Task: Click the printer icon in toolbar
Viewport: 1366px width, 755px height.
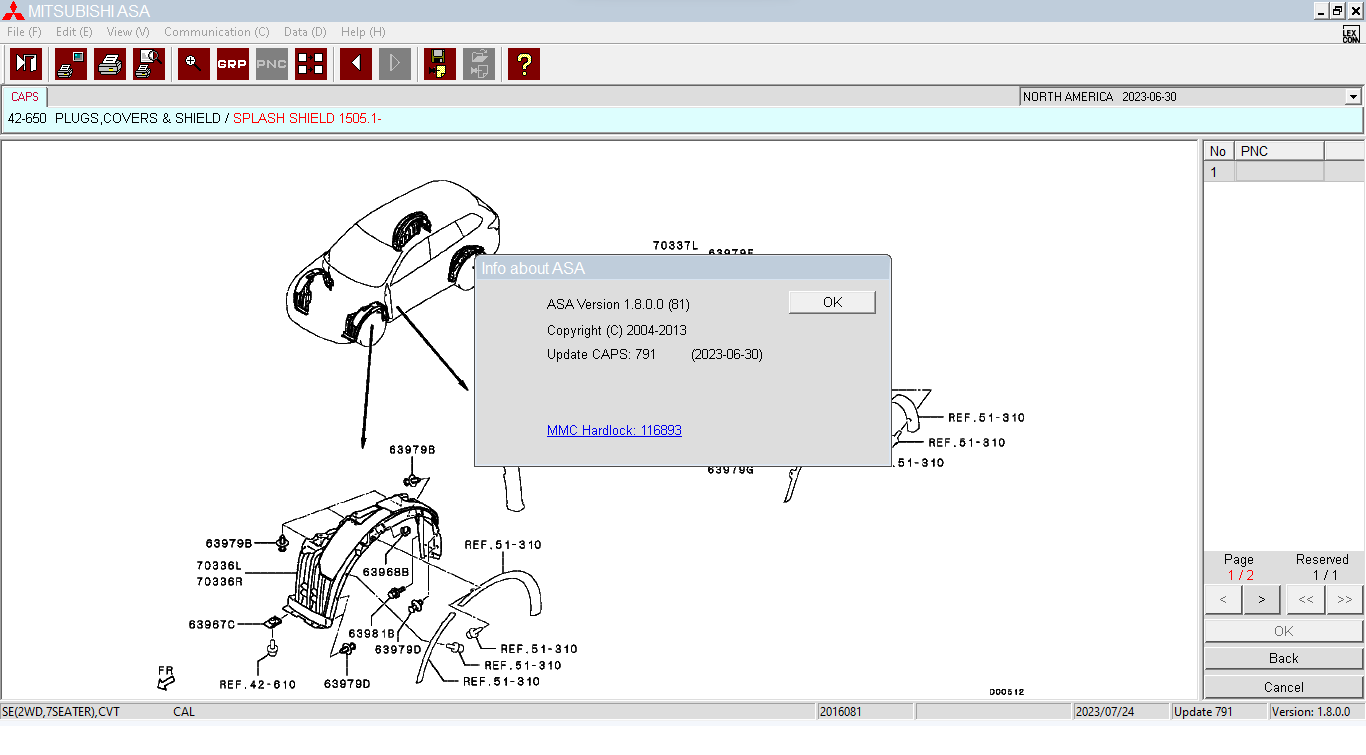Action: (x=110, y=64)
